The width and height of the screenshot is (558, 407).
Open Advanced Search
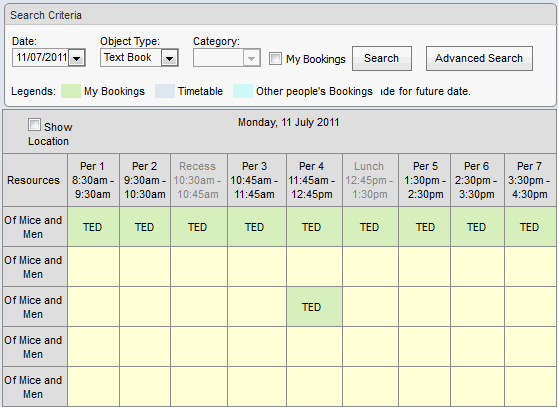(x=479, y=58)
